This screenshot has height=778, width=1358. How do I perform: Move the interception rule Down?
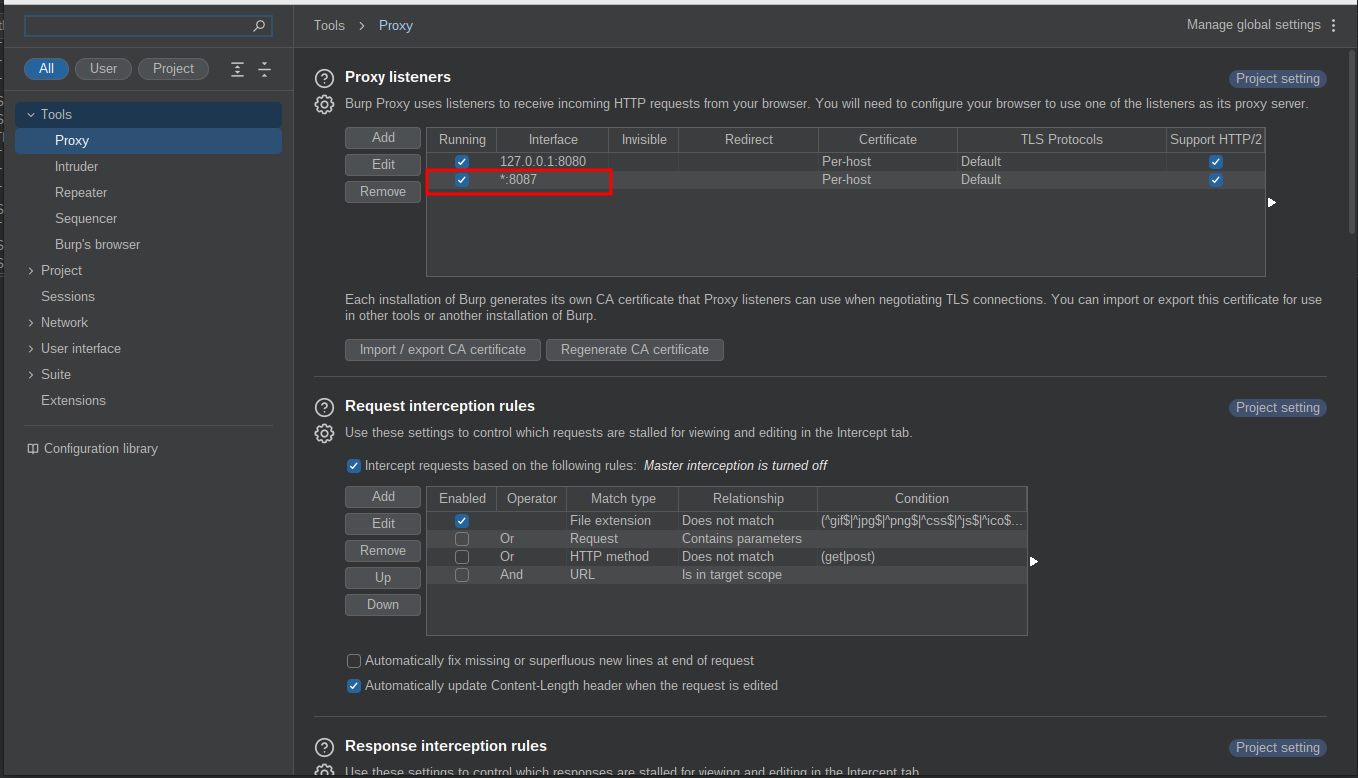(x=383, y=605)
